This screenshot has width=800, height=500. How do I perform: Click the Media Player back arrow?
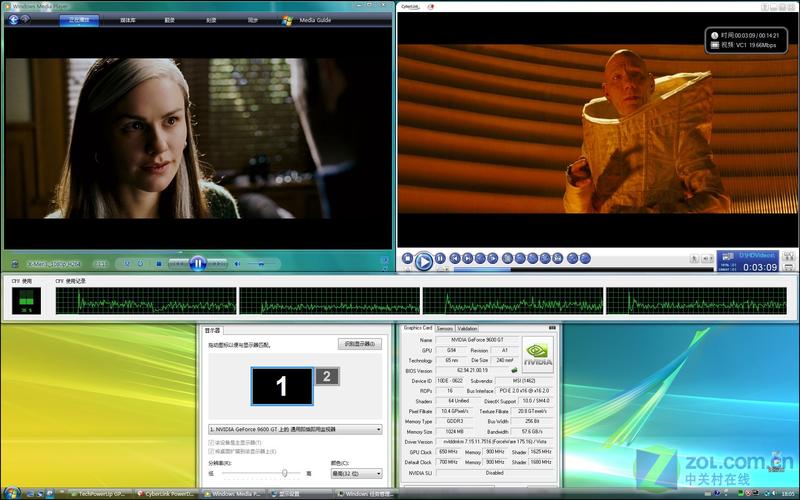click(14, 19)
